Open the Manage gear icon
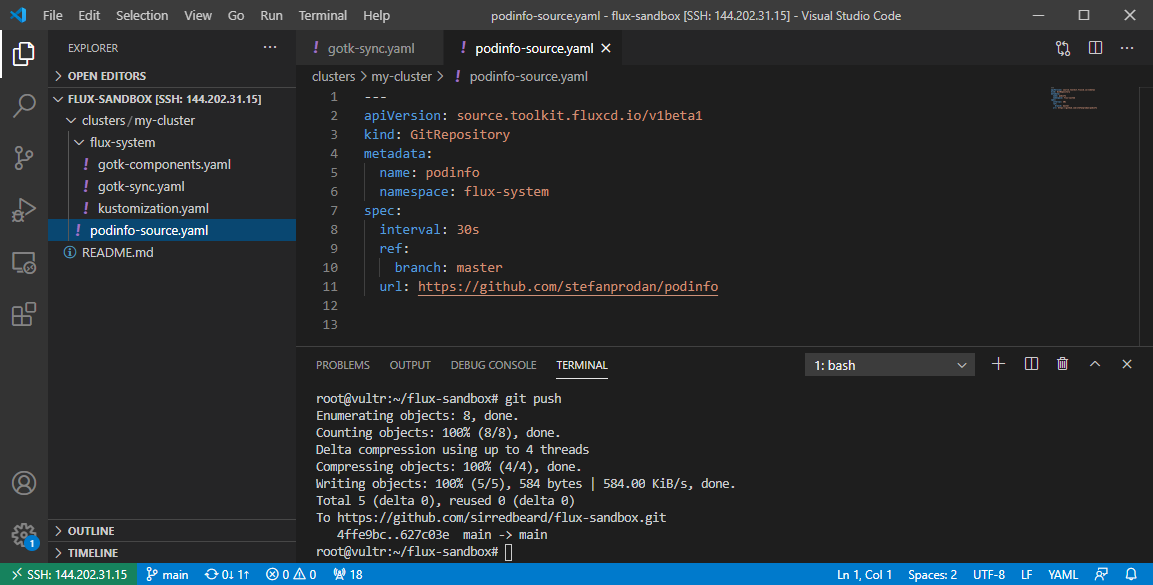Viewport: 1153px width, 585px height. click(24, 535)
